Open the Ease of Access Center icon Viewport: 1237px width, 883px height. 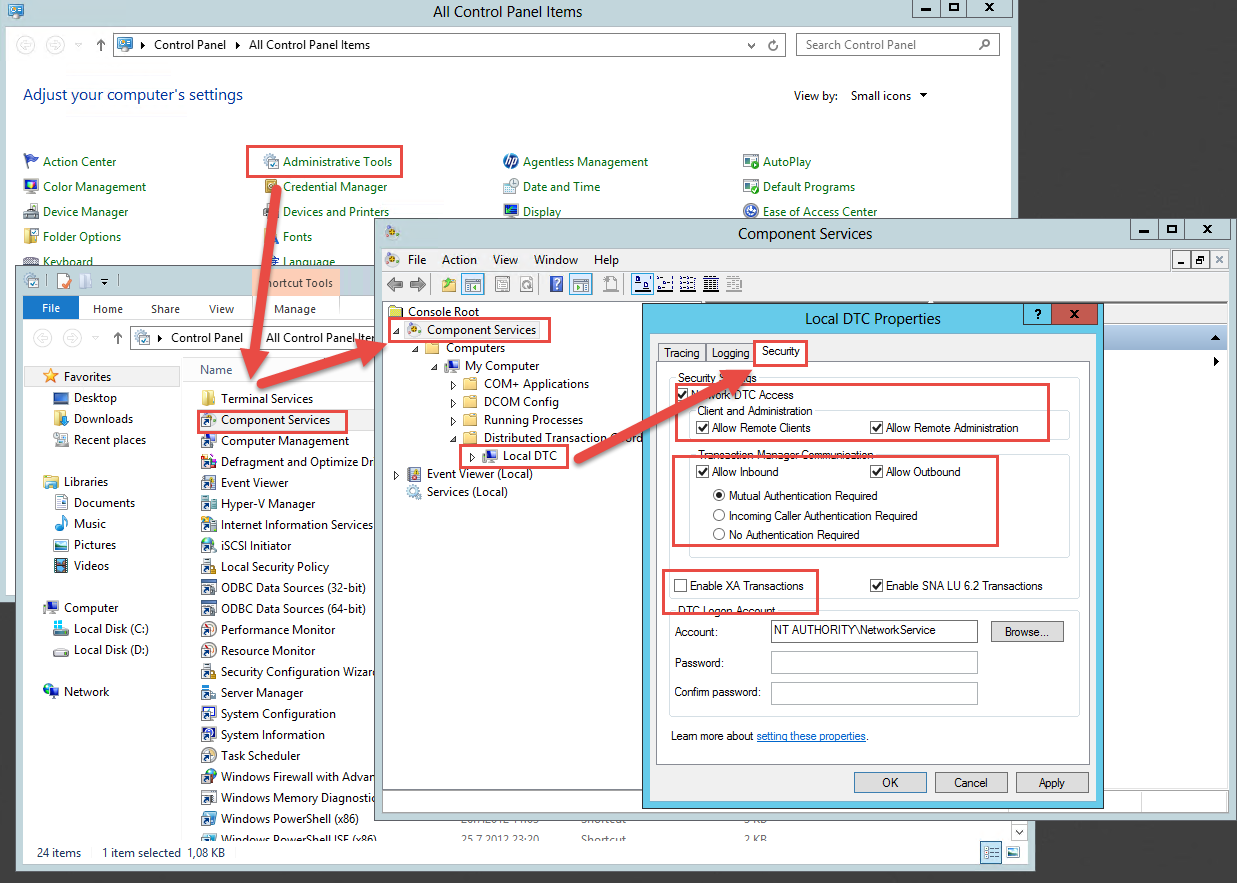coord(752,212)
